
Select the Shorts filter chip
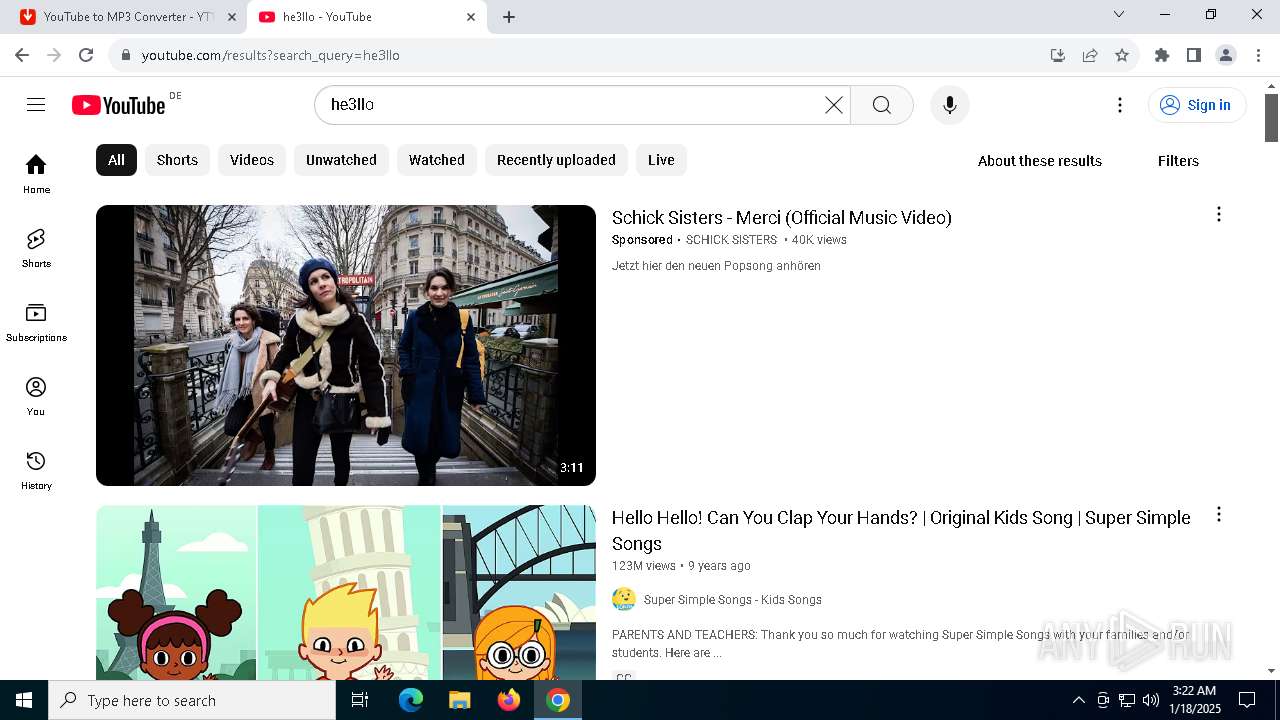pos(177,160)
